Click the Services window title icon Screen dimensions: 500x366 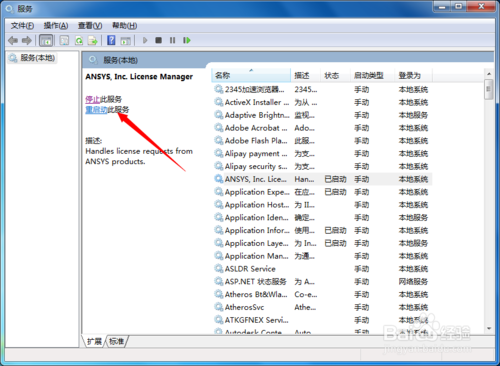(x=10, y=9)
